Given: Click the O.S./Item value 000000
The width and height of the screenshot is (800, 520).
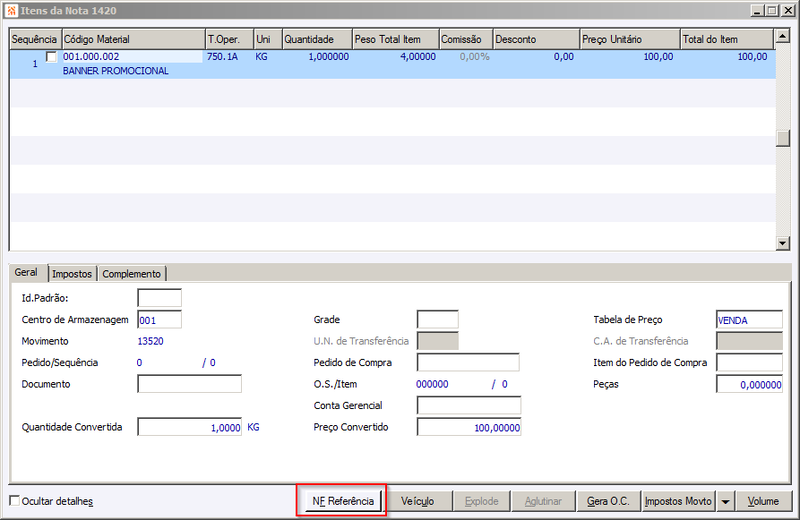Looking at the screenshot, I should coord(432,384).
